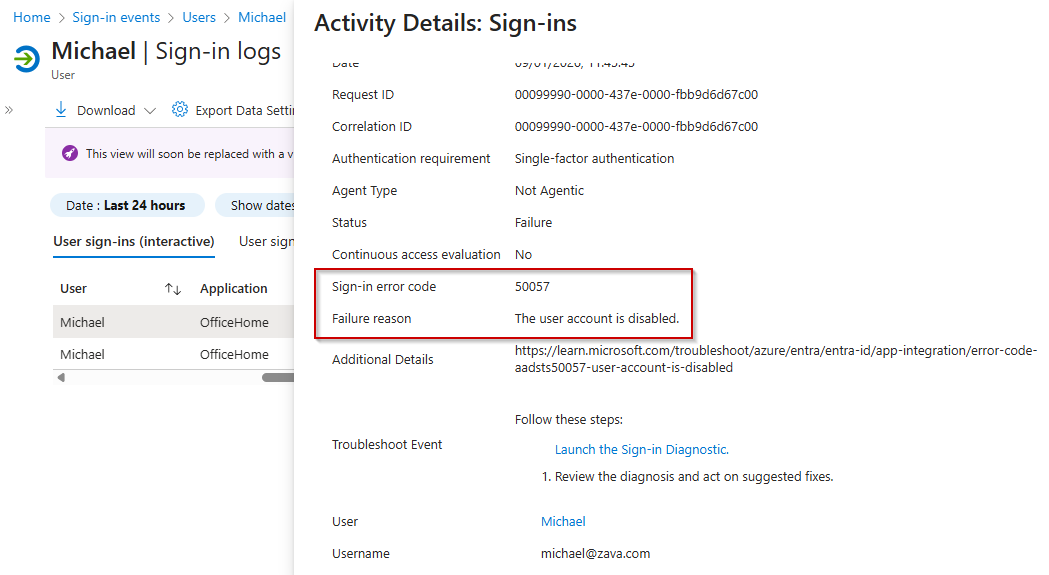This screenshot has width=1049, height=575.
Task: Sort the User column with the arrows icon
Action: coord(173,289)
